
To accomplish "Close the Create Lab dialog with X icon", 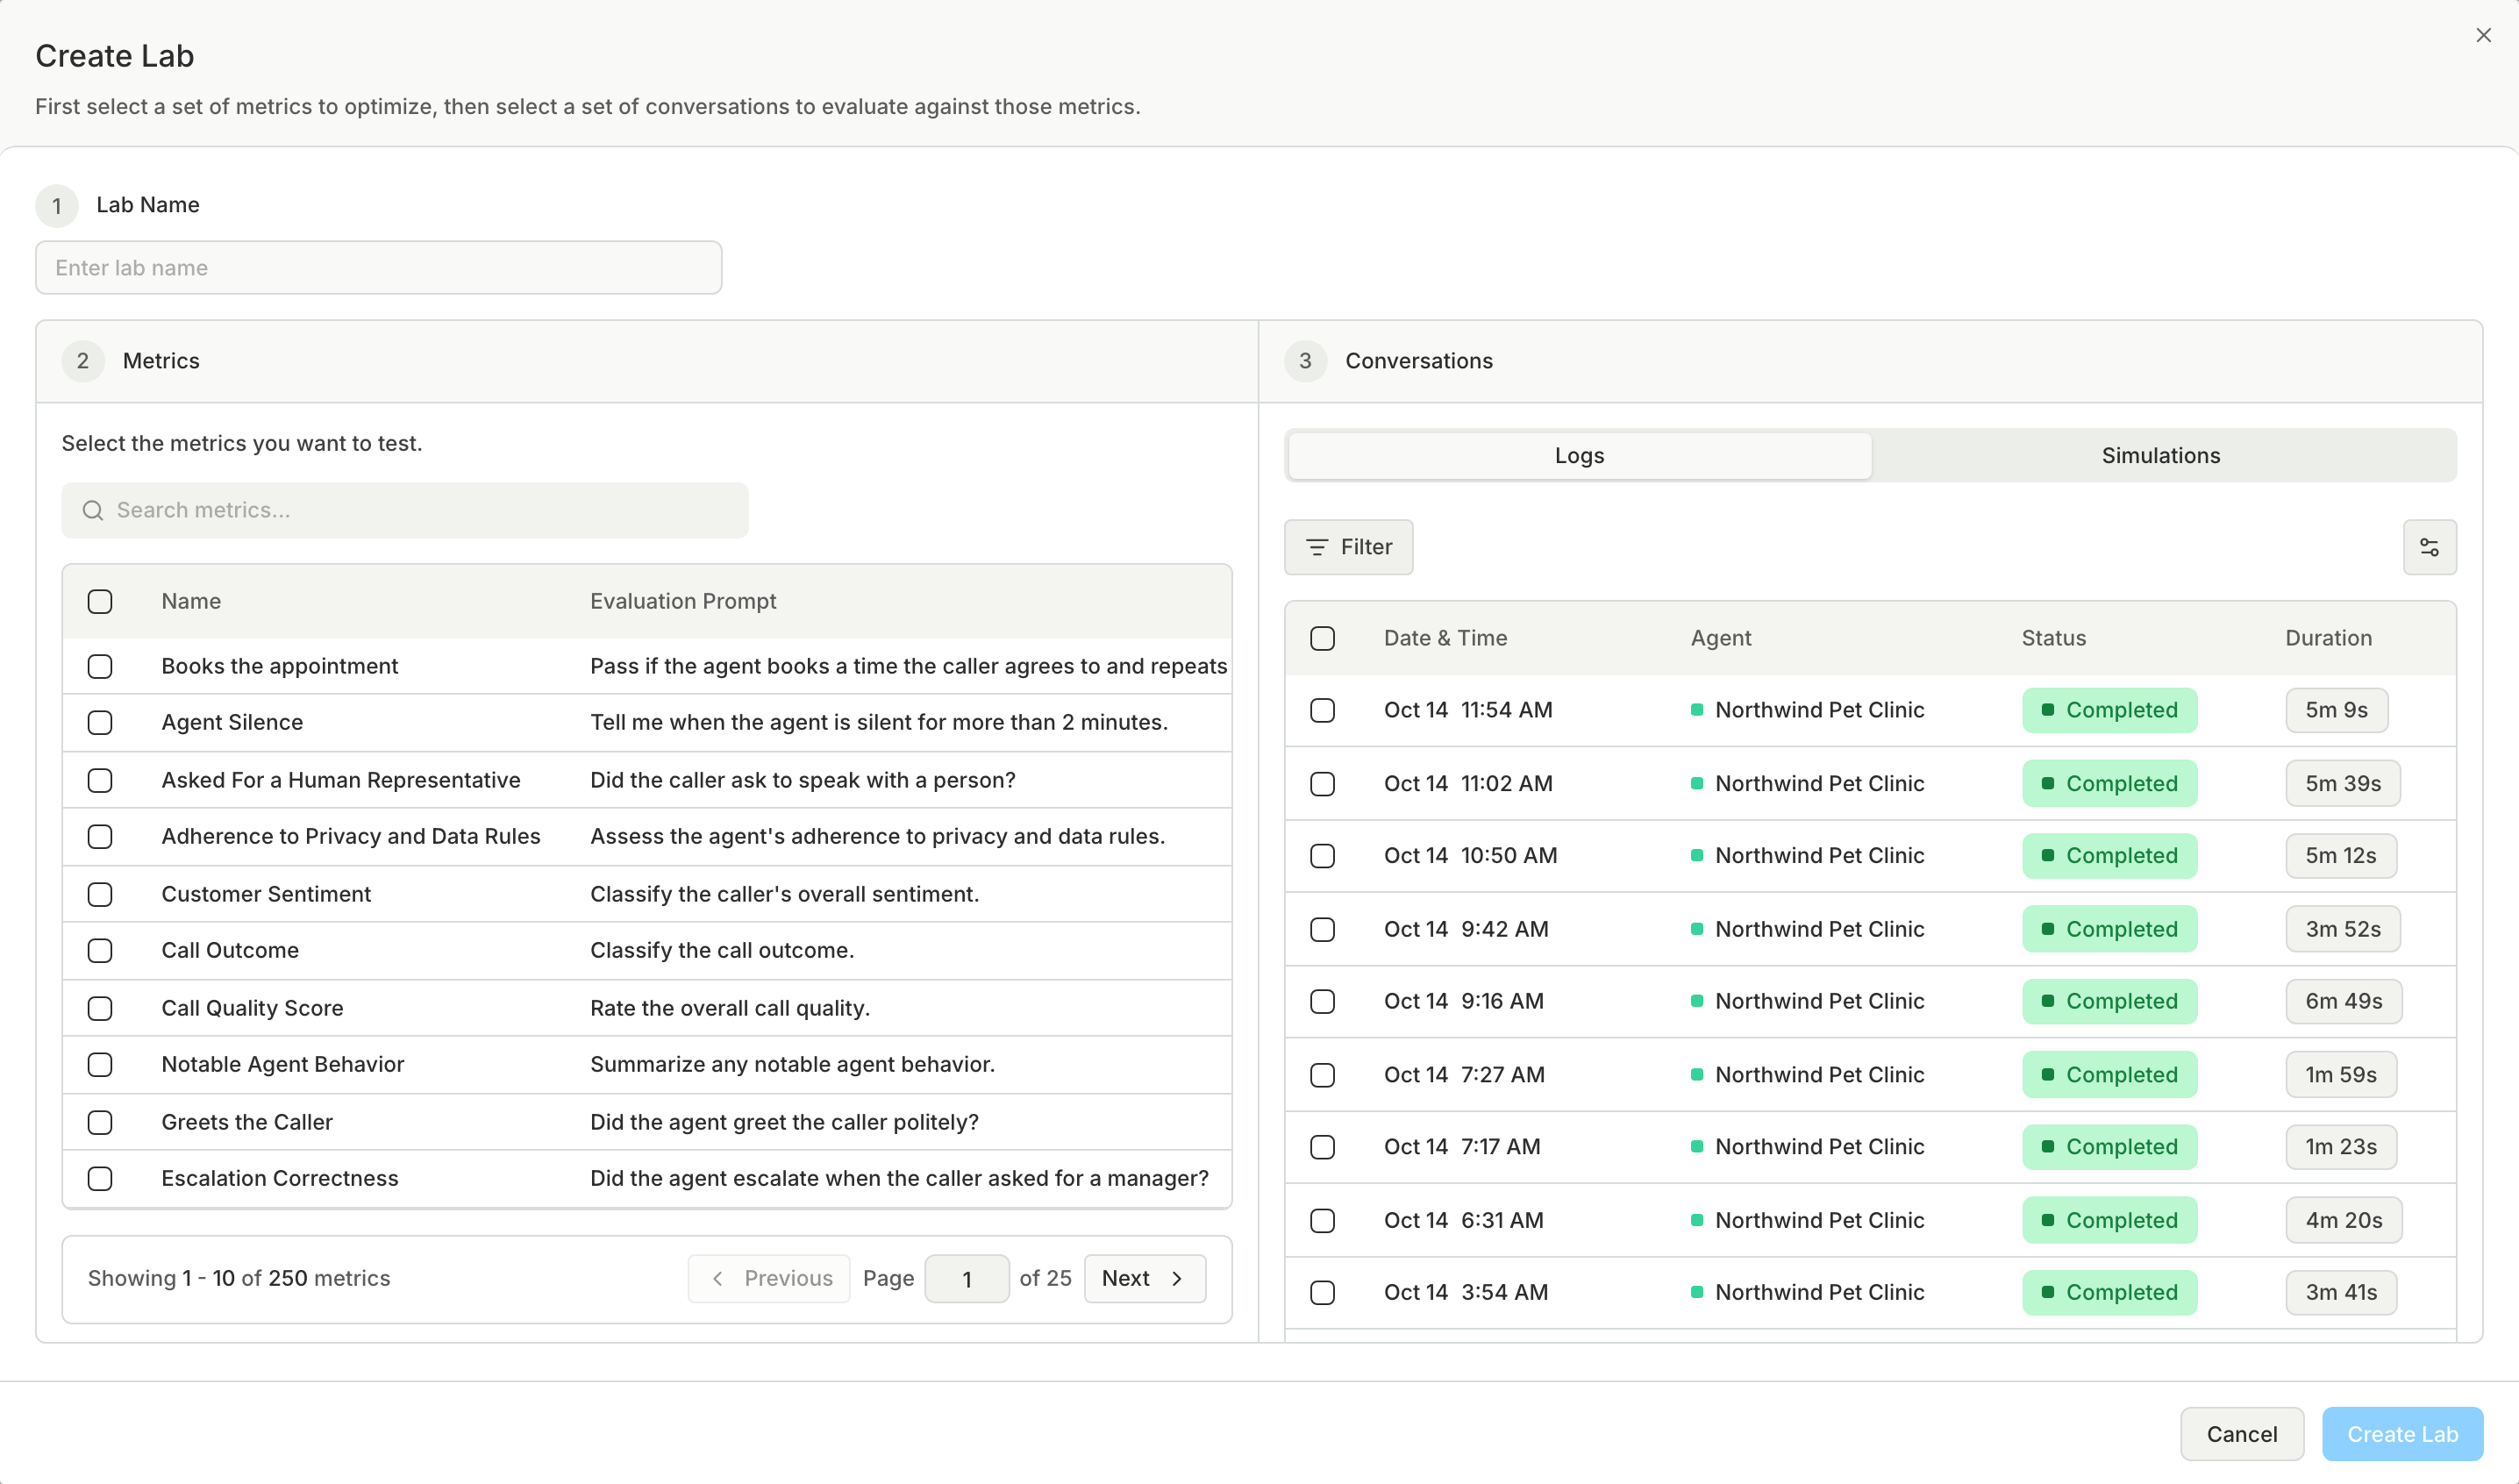I will 2483,36.
